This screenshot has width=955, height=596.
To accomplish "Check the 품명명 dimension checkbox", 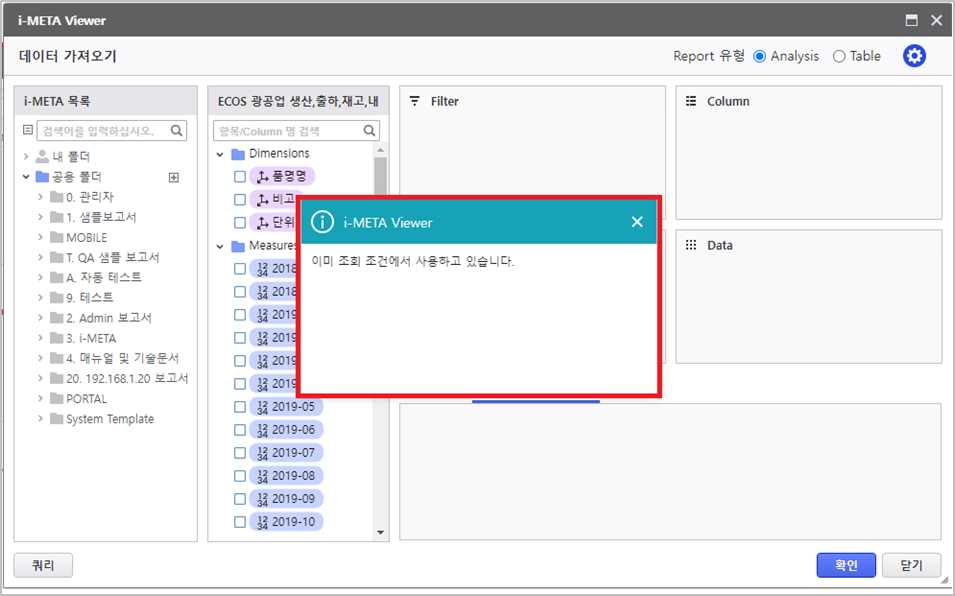I will [240, 176].
